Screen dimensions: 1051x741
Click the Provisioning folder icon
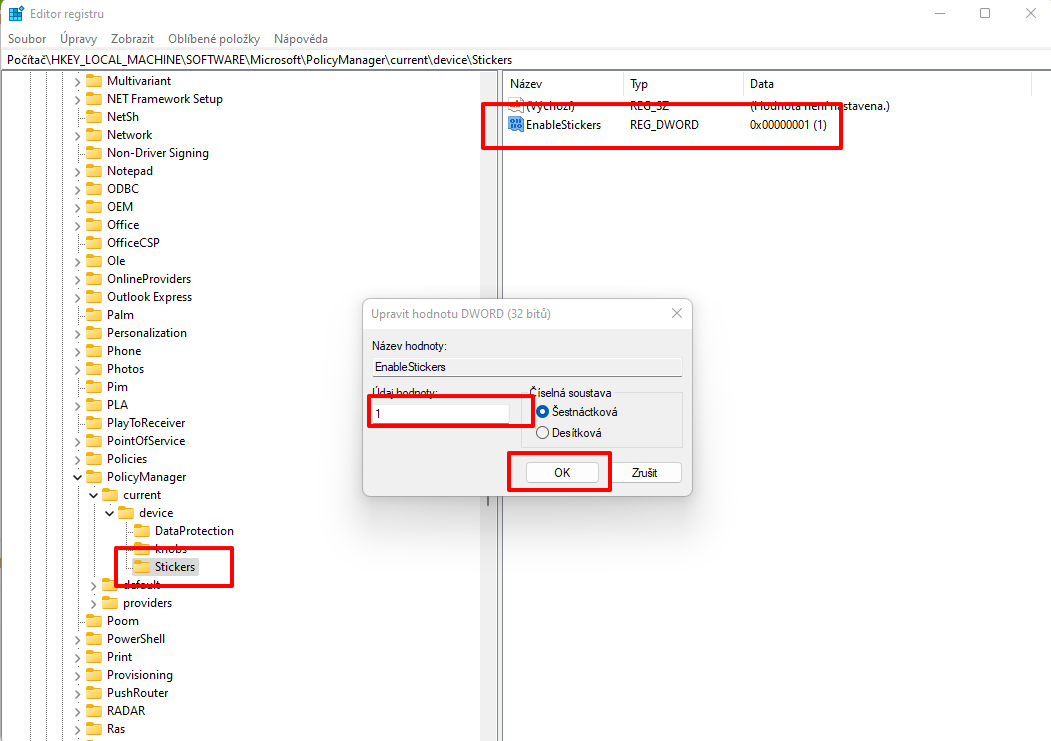point(95,675)
